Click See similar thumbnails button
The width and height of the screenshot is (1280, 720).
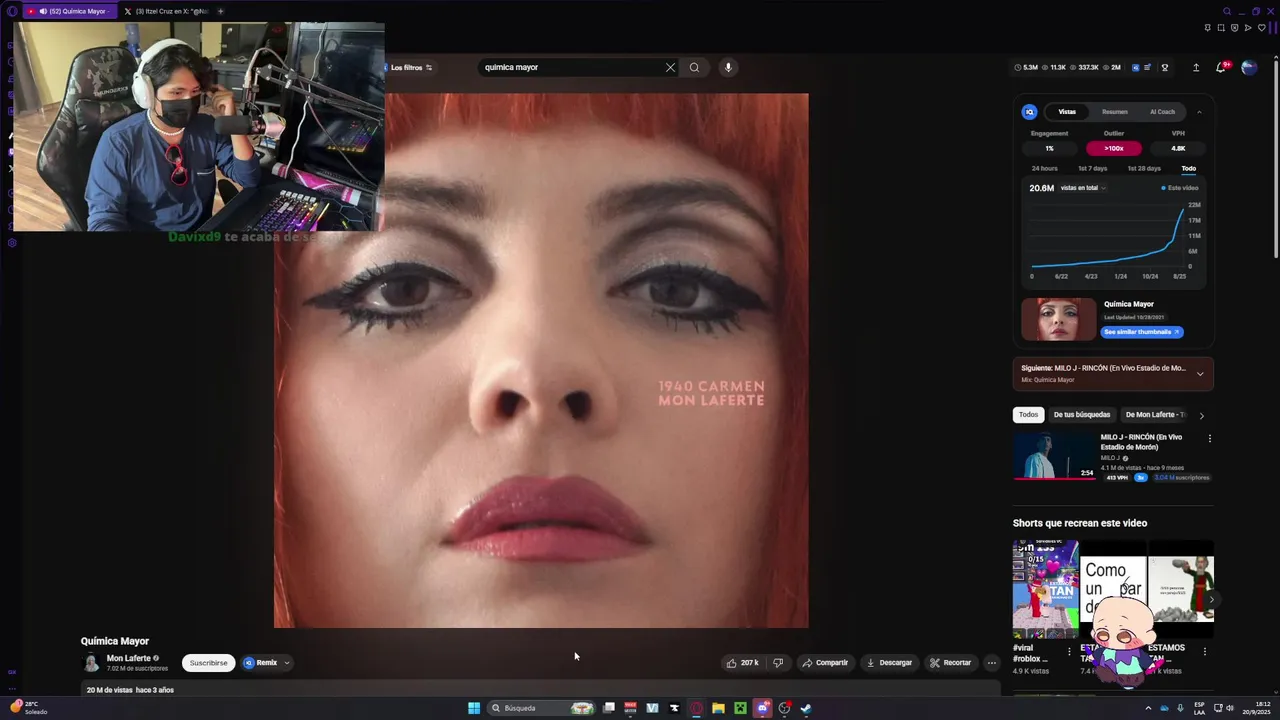pyautogui.click(x=1142, y=332)
